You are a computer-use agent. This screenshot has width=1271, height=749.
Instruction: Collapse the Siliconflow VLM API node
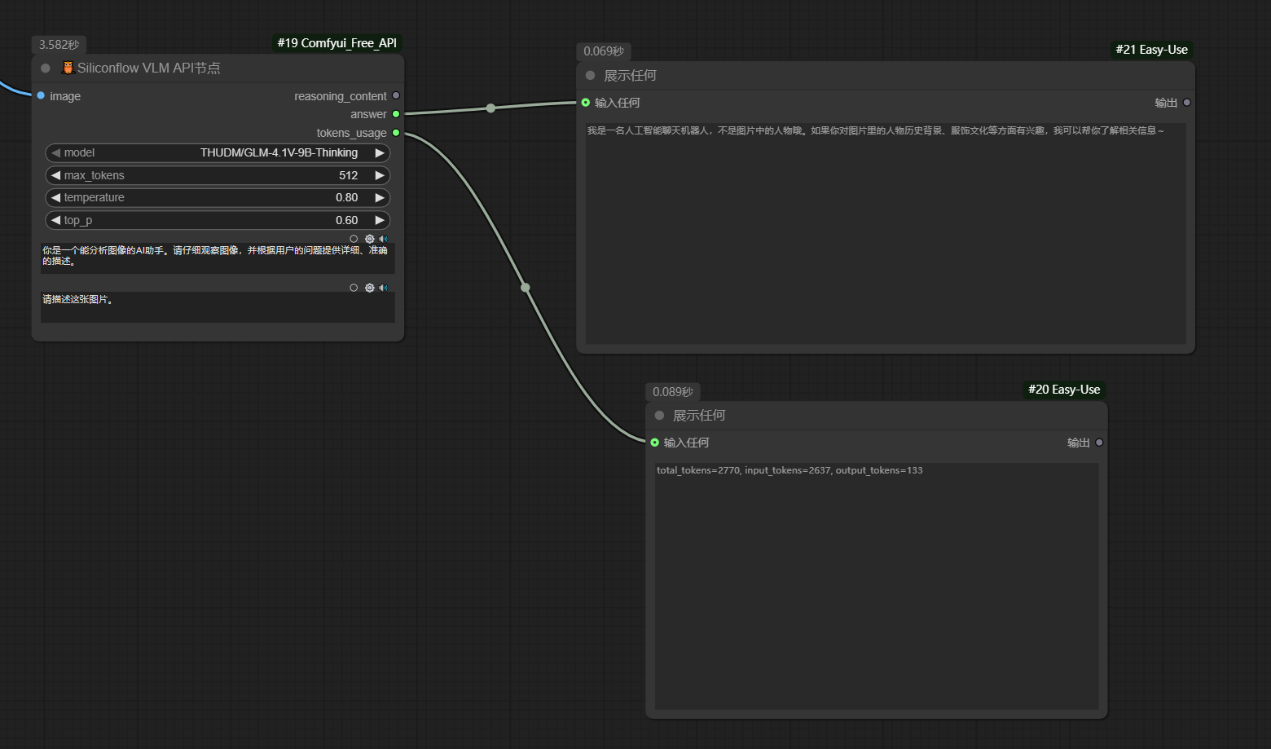pos(46,68)
